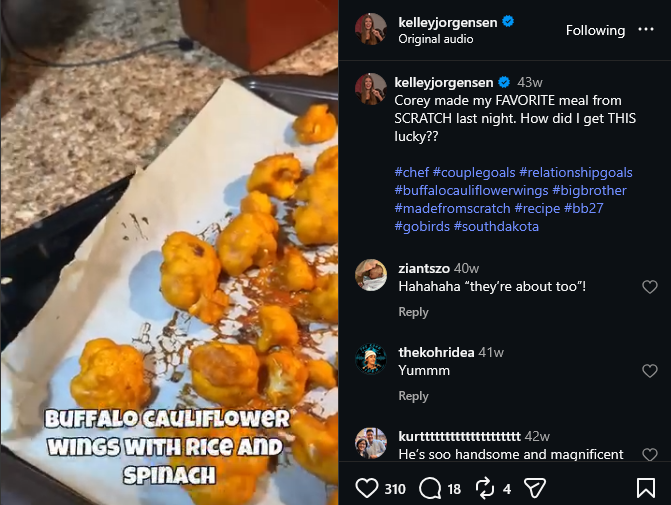671x505 pixels.
Task: Like thekohridea's Yummm comment
Action: (650, 371)
